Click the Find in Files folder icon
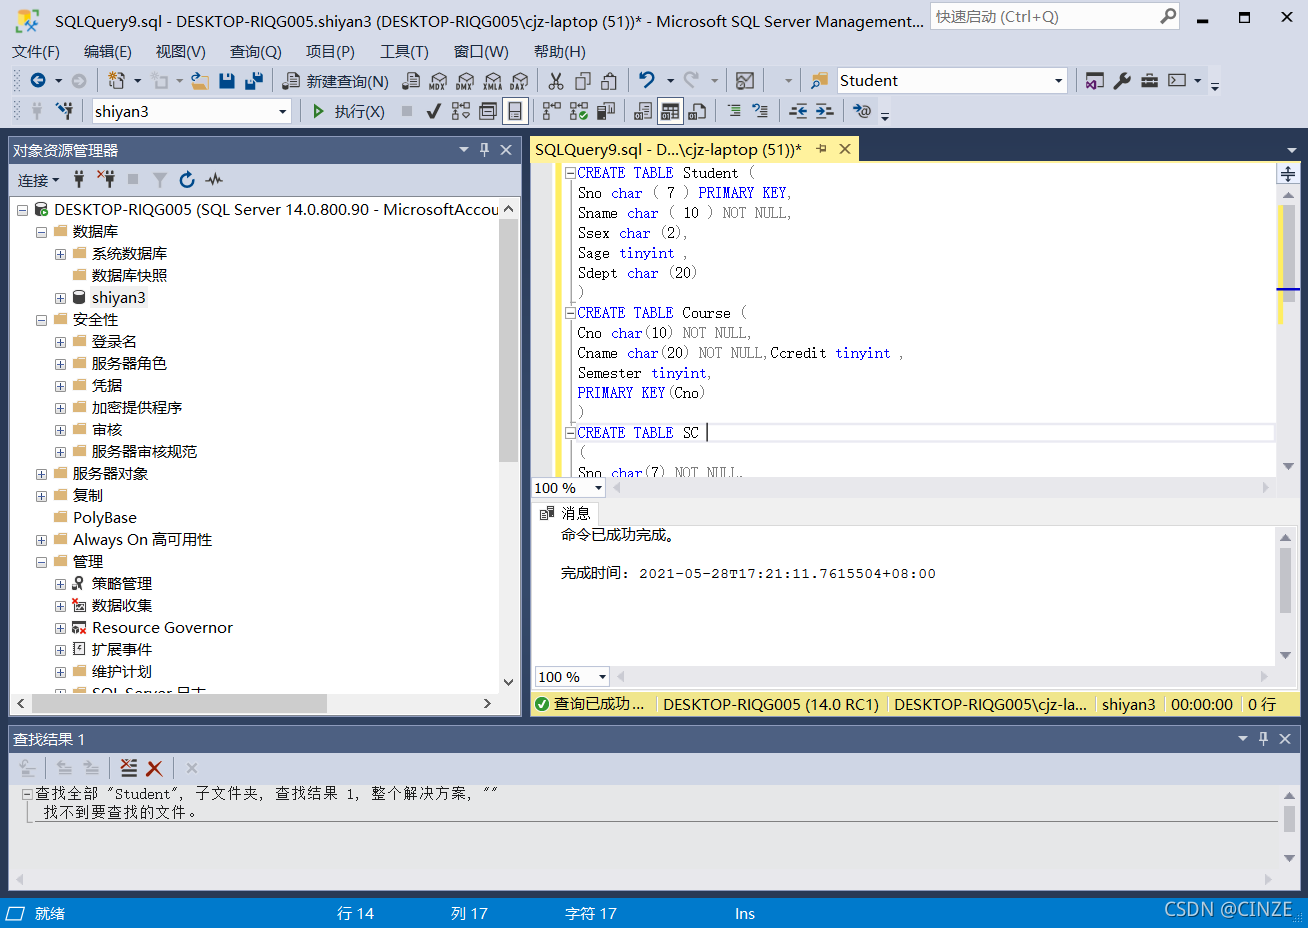The width and height of the screenshot is (1308, 928). [819, 81]
